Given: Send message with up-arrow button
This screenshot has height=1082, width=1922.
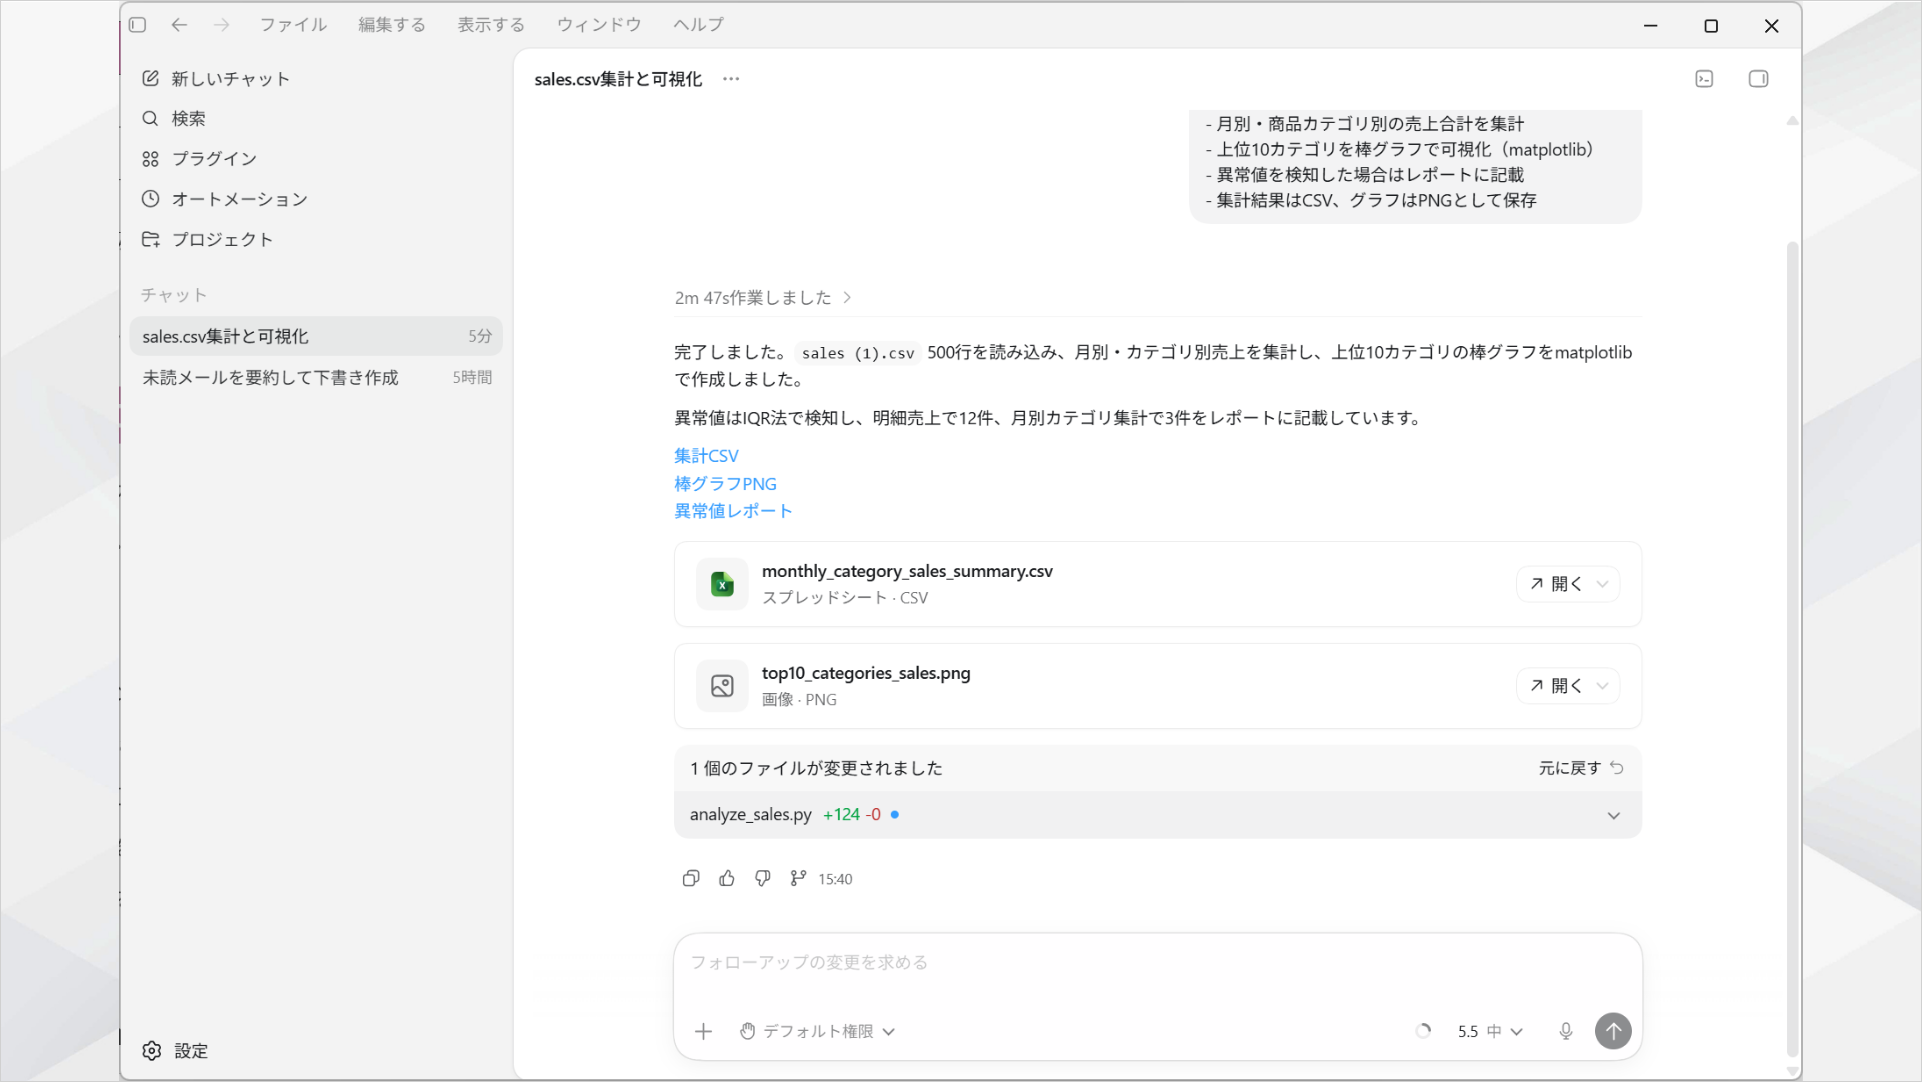Looking at the screenshot, I should 1613,1032.
